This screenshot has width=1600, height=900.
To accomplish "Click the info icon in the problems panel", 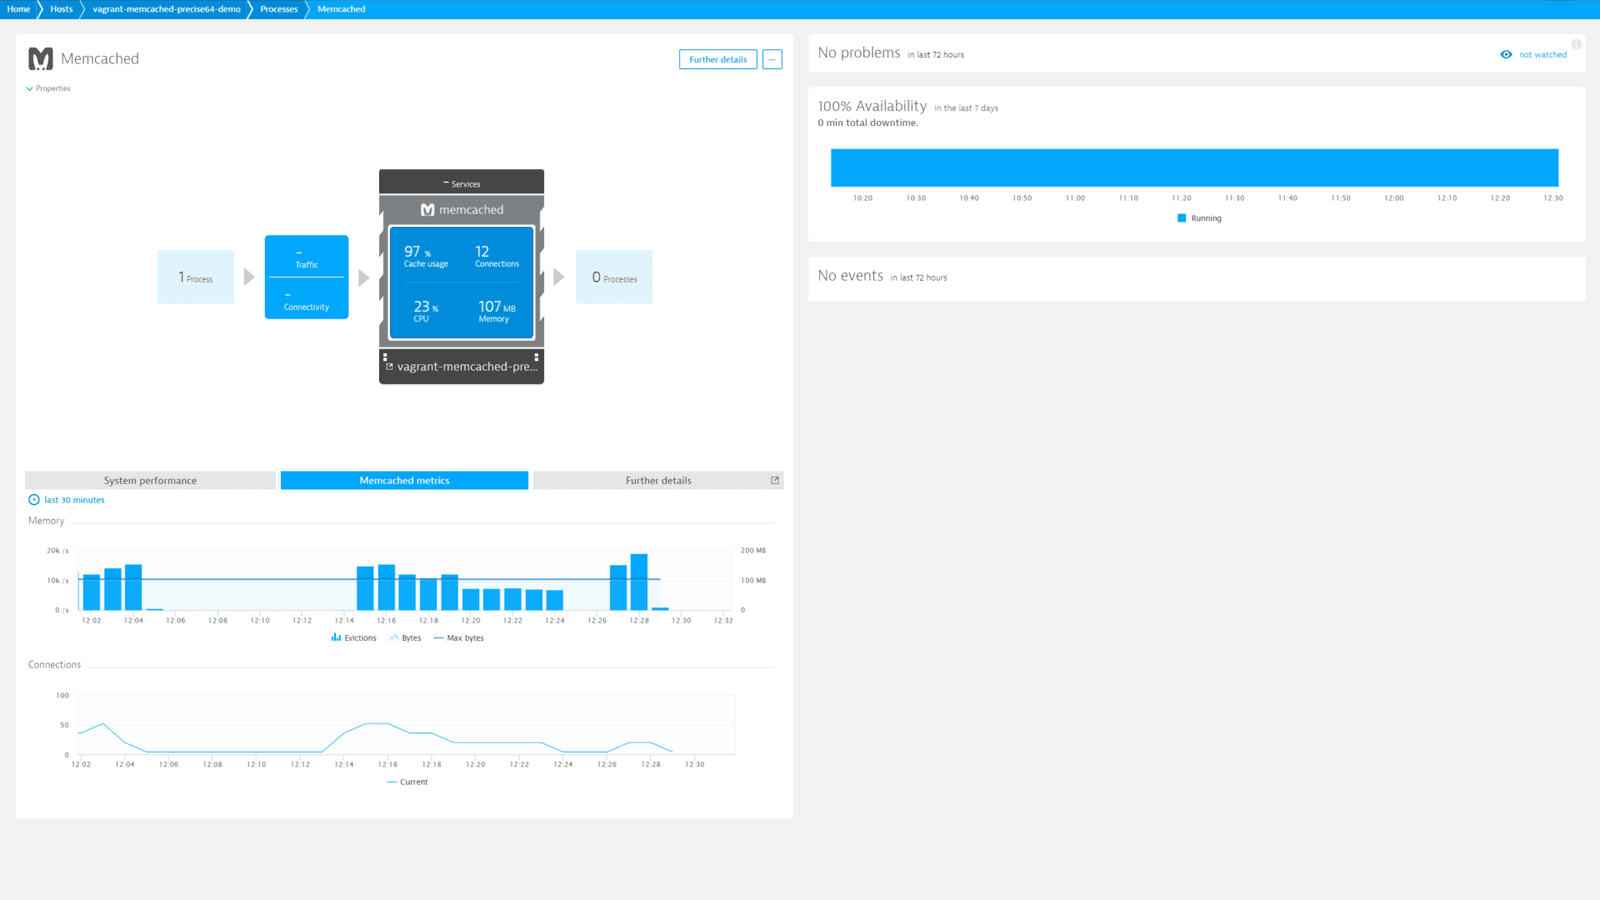I will (1576, 44).
